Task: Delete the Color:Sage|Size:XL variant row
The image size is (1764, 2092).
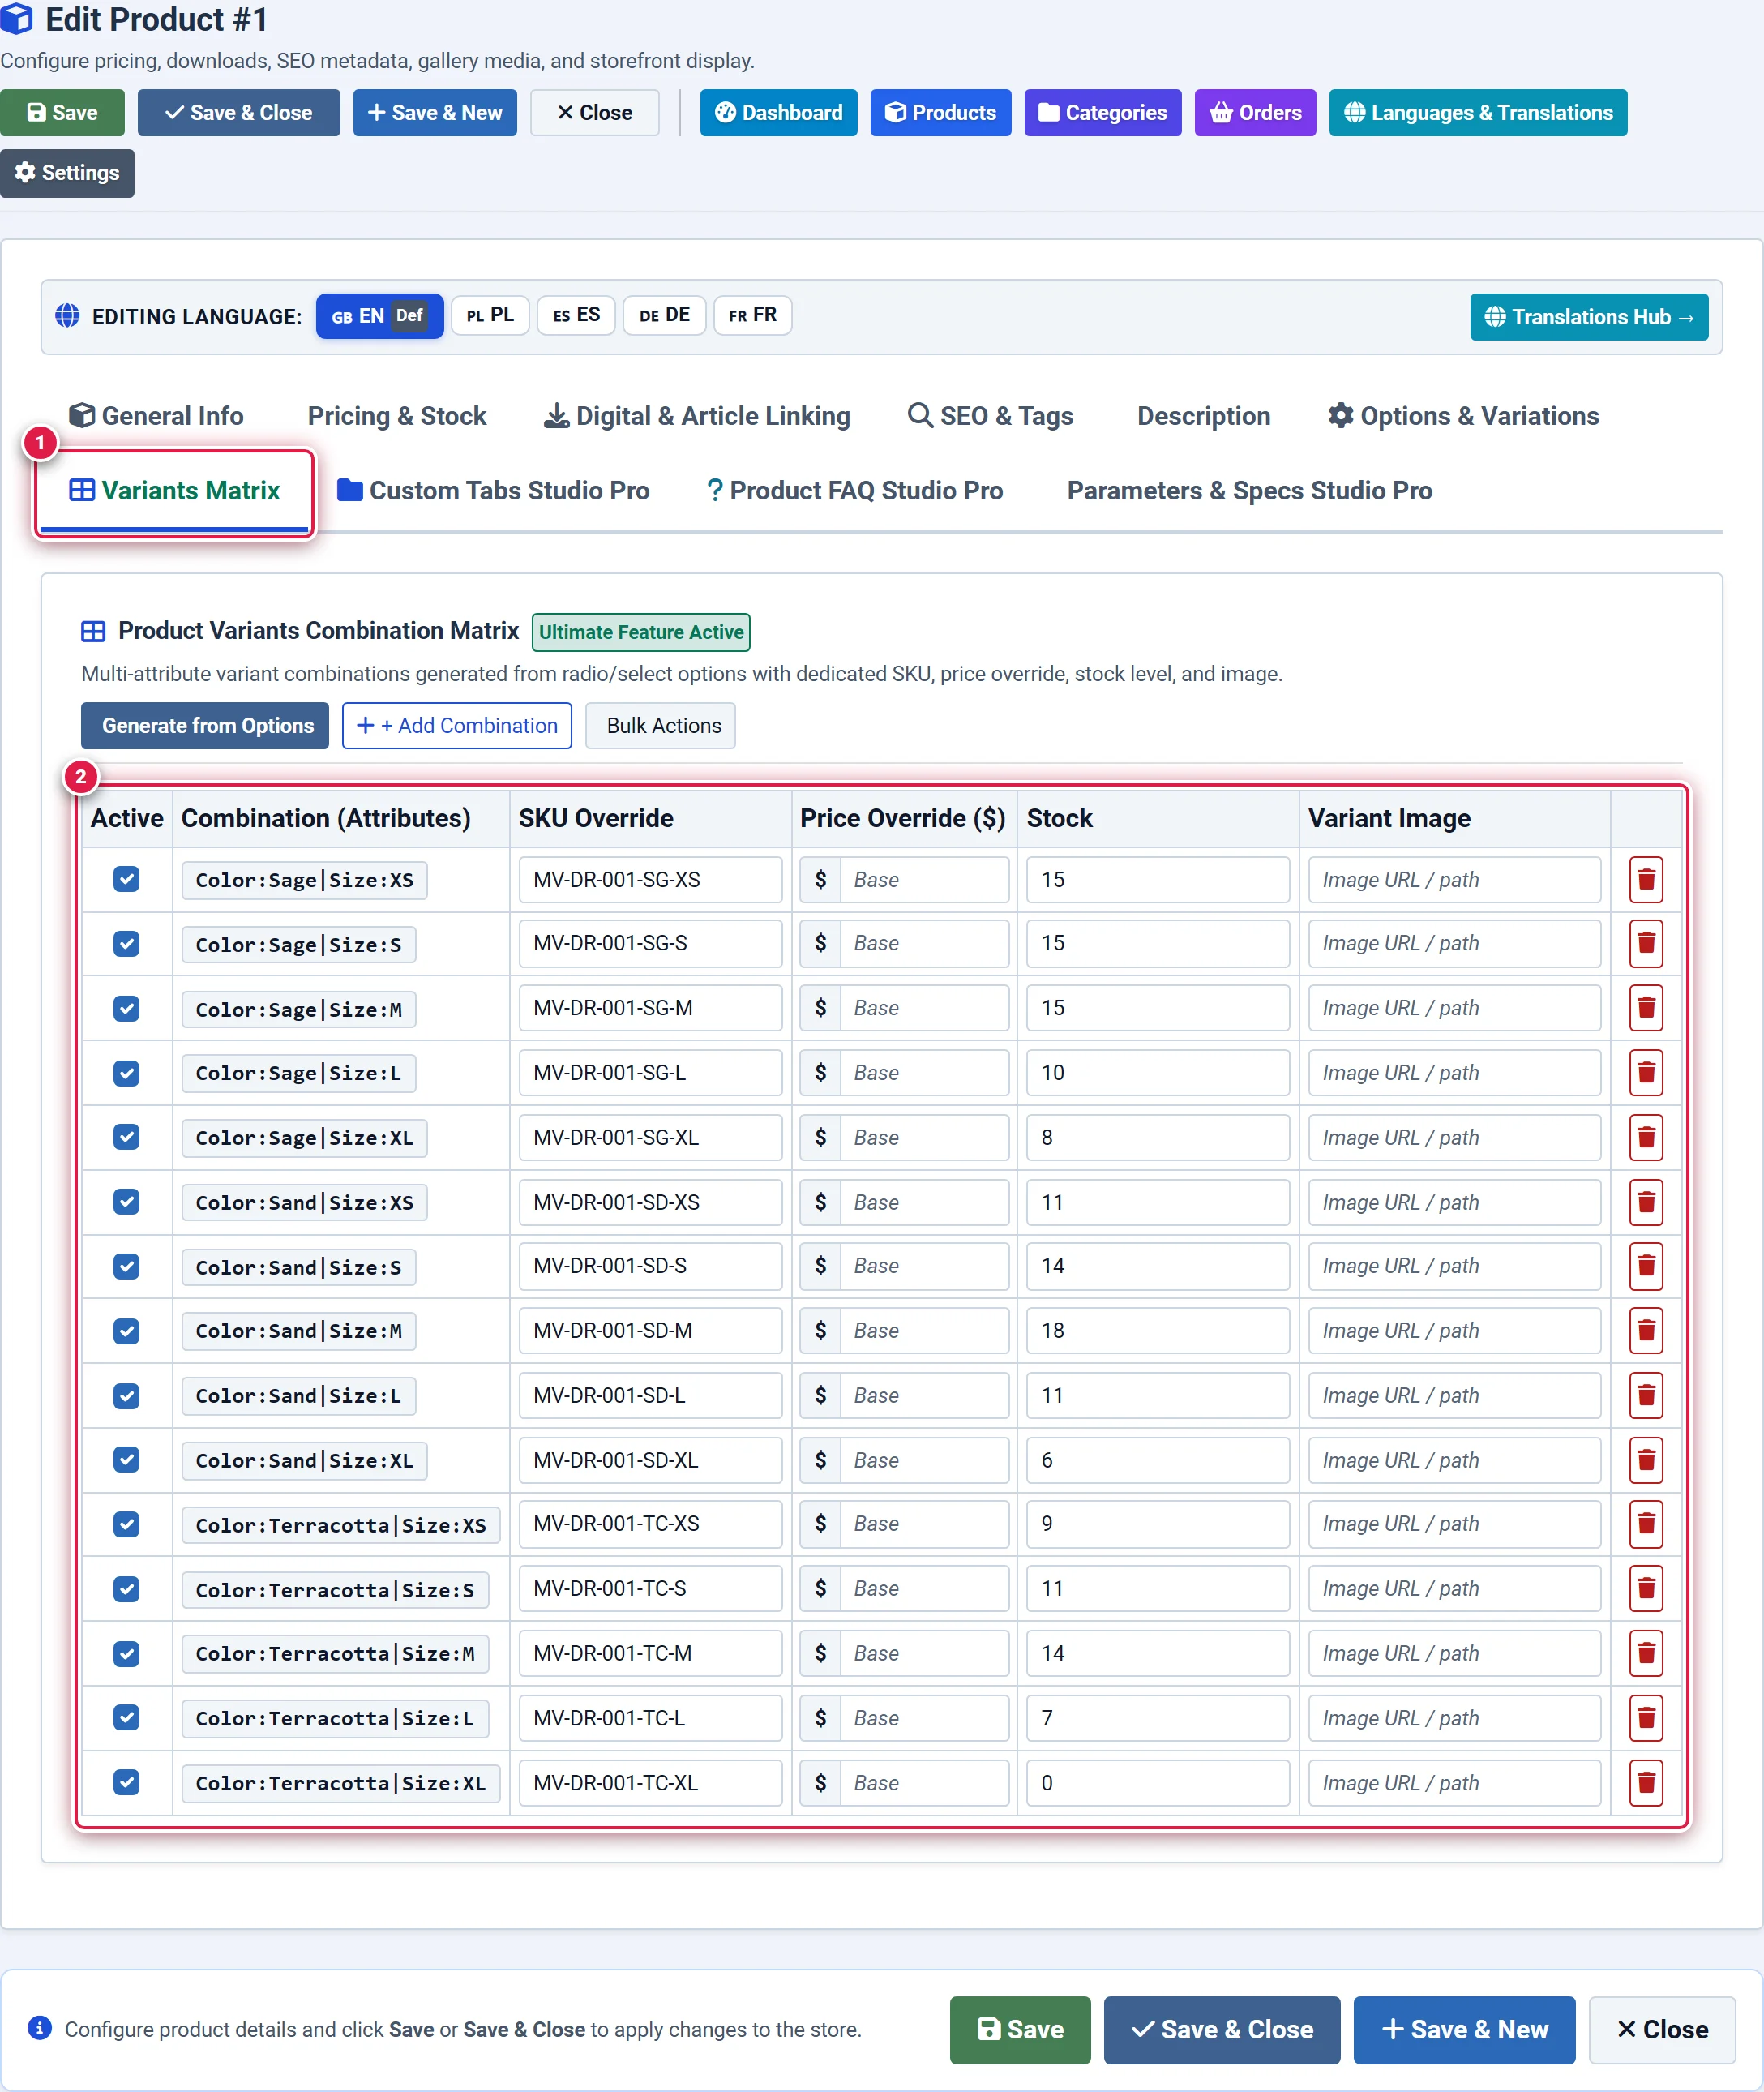Action: [x=1645, y=1138]
